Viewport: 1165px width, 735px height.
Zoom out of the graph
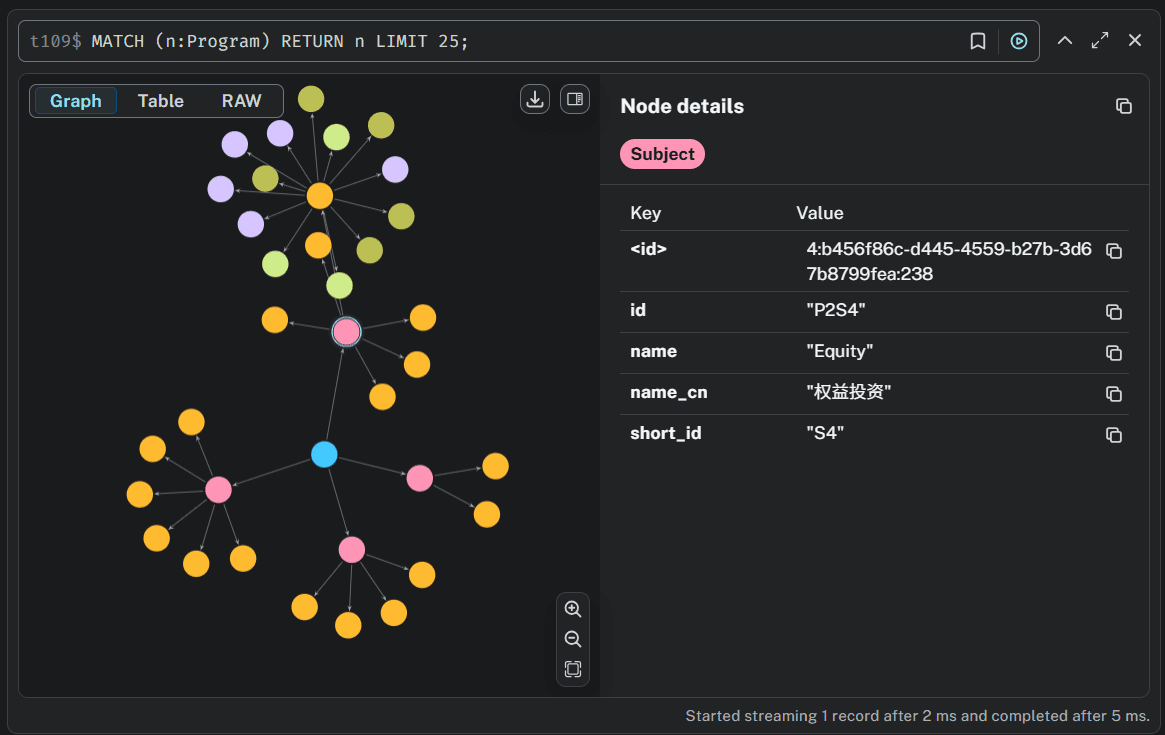[x=572, y=639]
